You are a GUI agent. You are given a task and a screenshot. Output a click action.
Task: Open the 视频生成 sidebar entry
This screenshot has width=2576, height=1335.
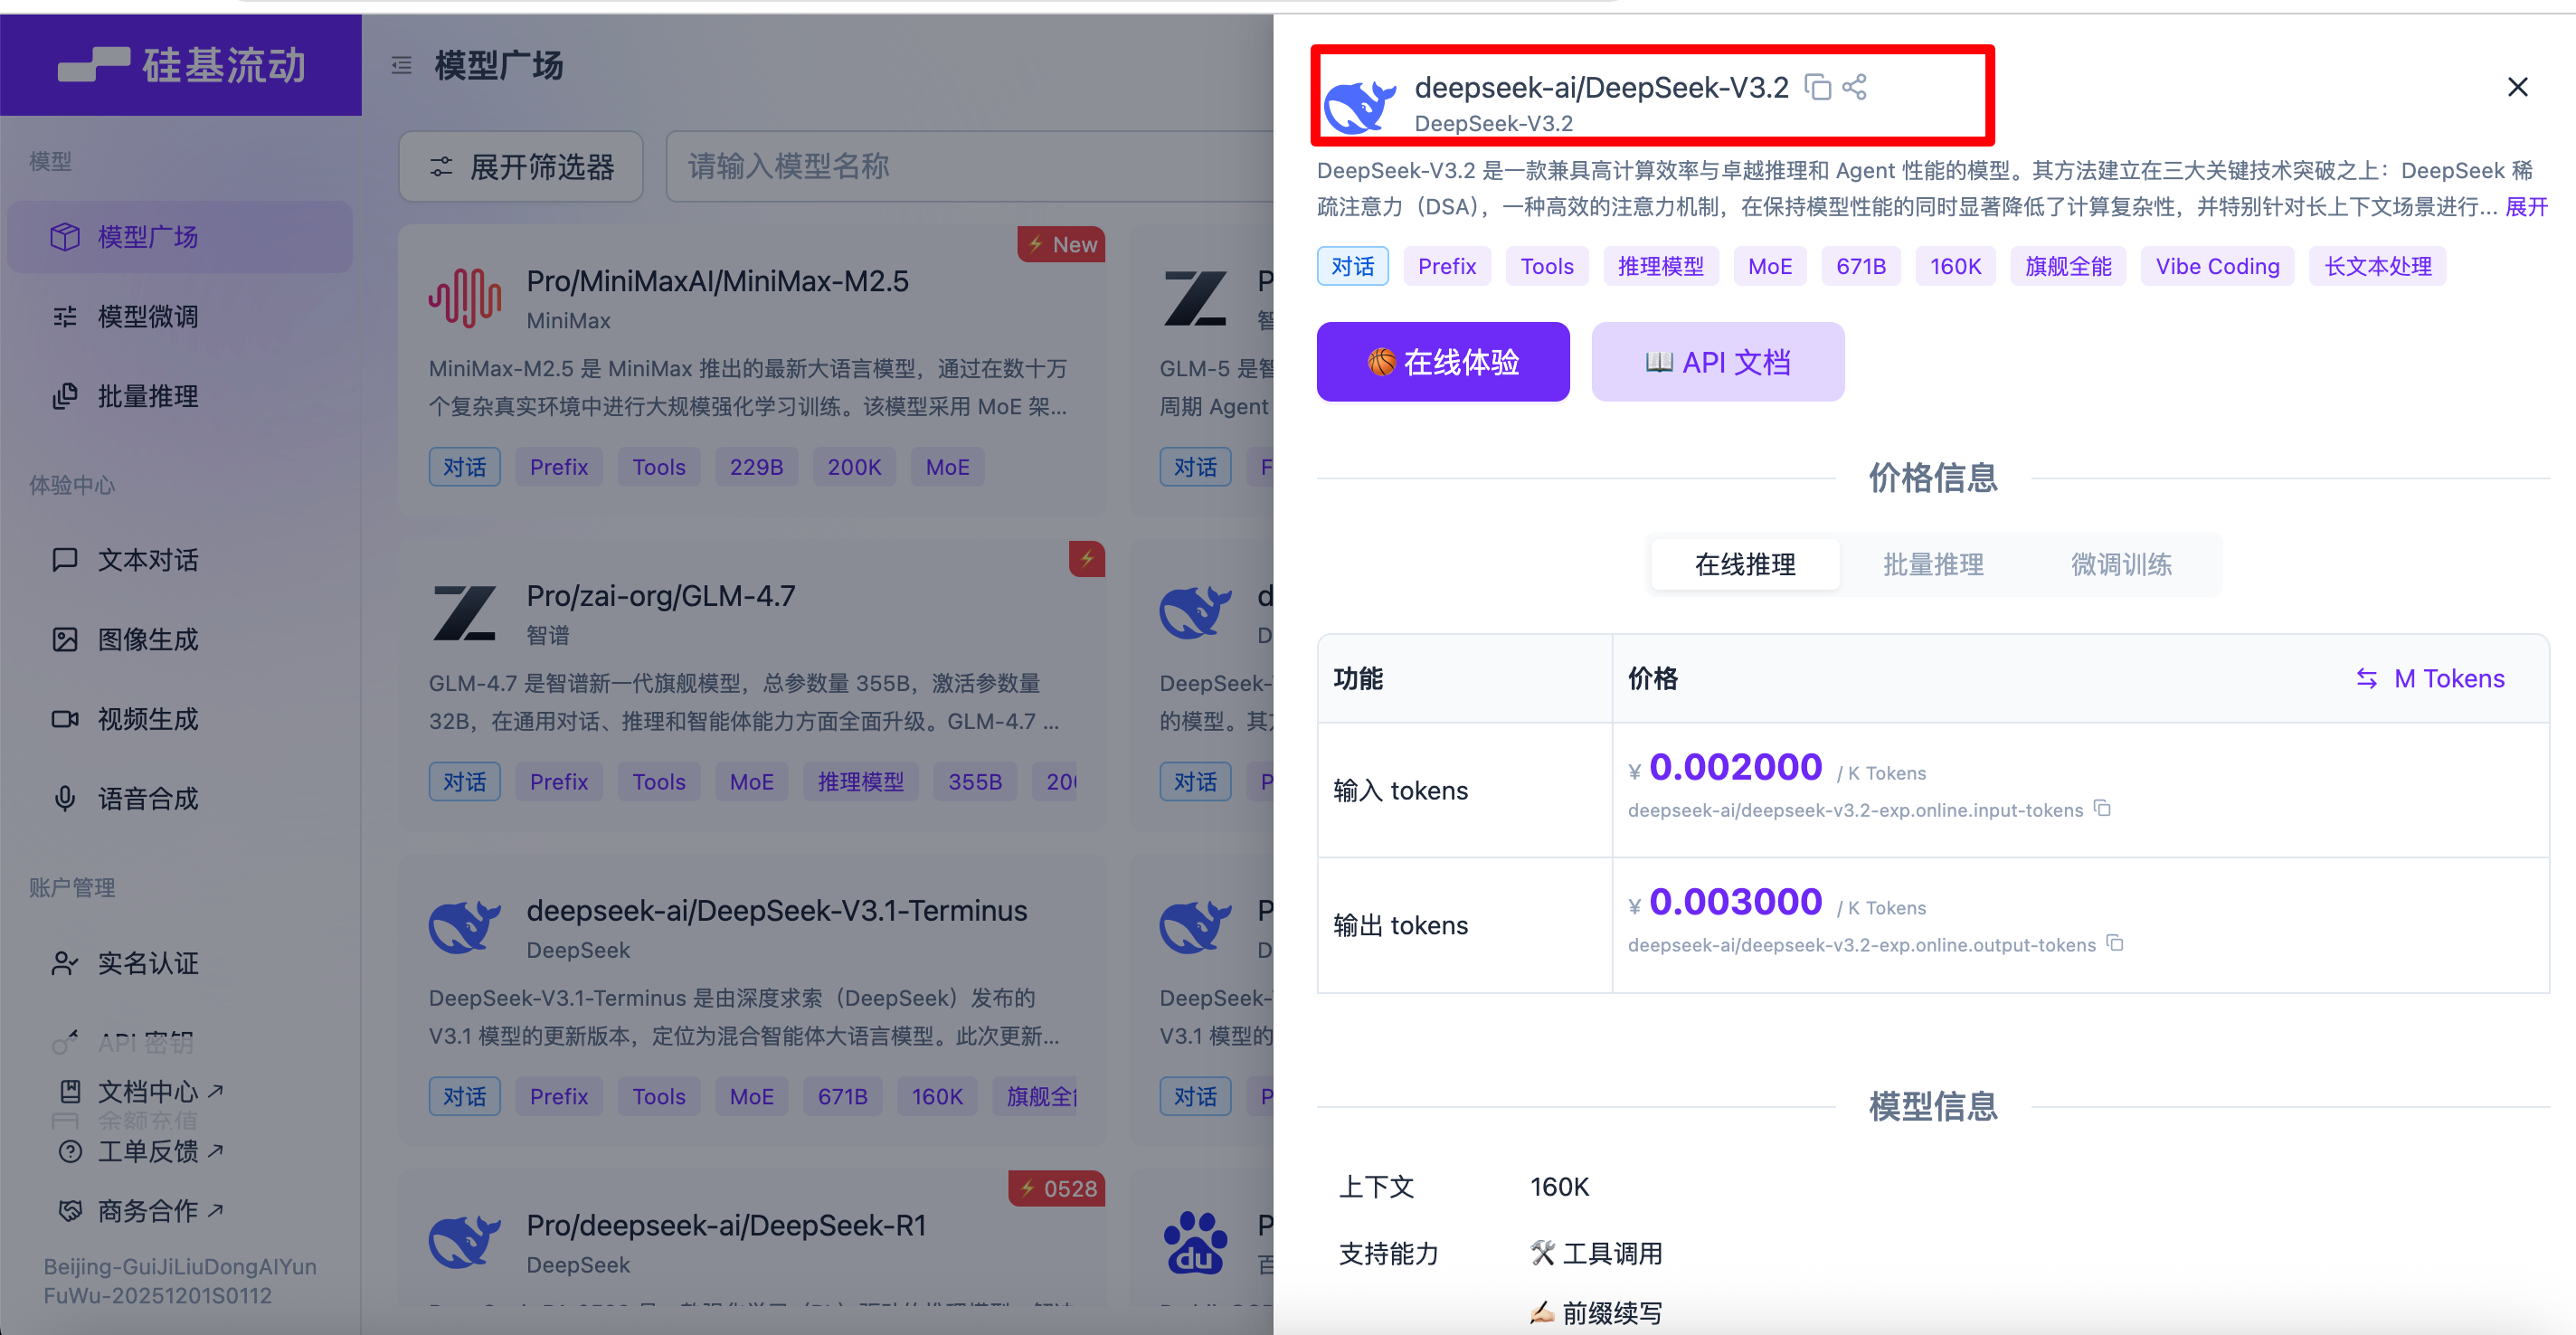tap(147, 719)
